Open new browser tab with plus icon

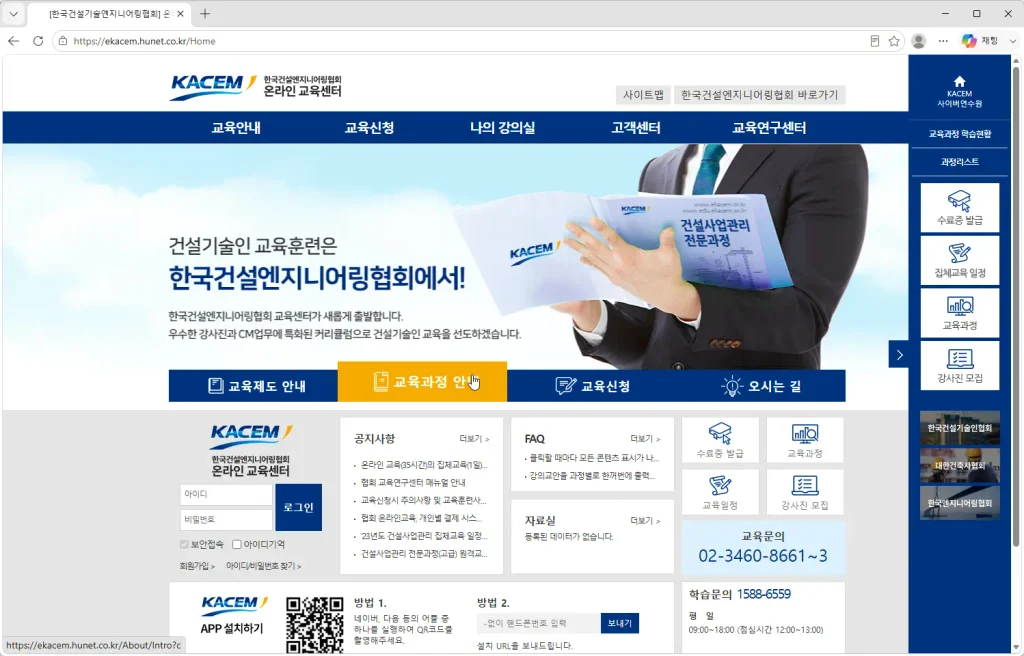[x=205, y=14]
